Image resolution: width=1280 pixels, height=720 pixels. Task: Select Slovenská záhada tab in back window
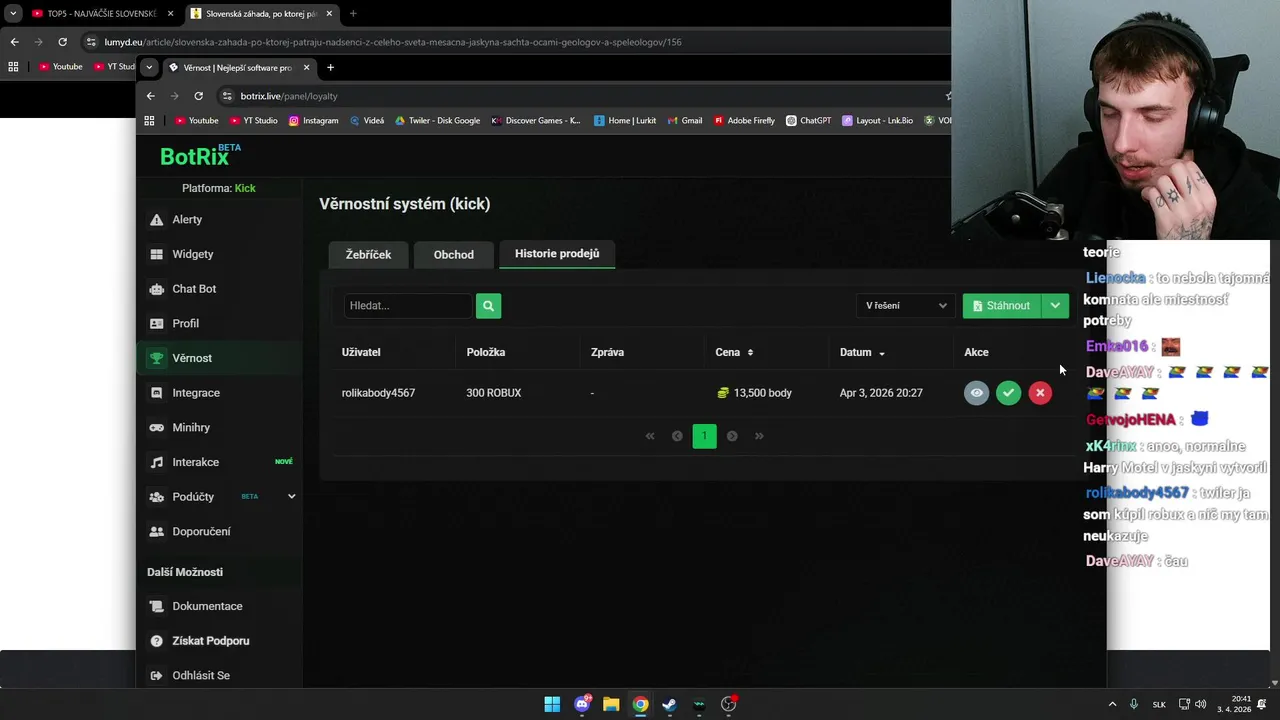262,14
